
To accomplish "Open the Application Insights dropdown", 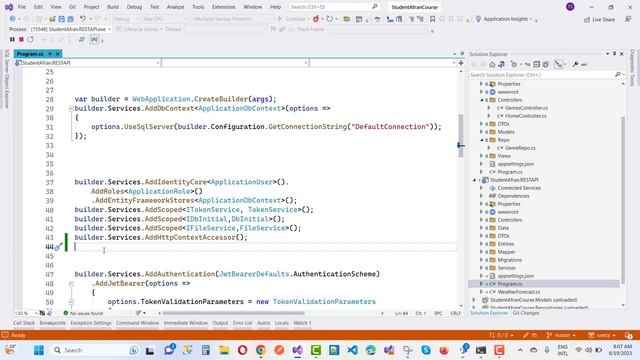I will tap(531, 19).
